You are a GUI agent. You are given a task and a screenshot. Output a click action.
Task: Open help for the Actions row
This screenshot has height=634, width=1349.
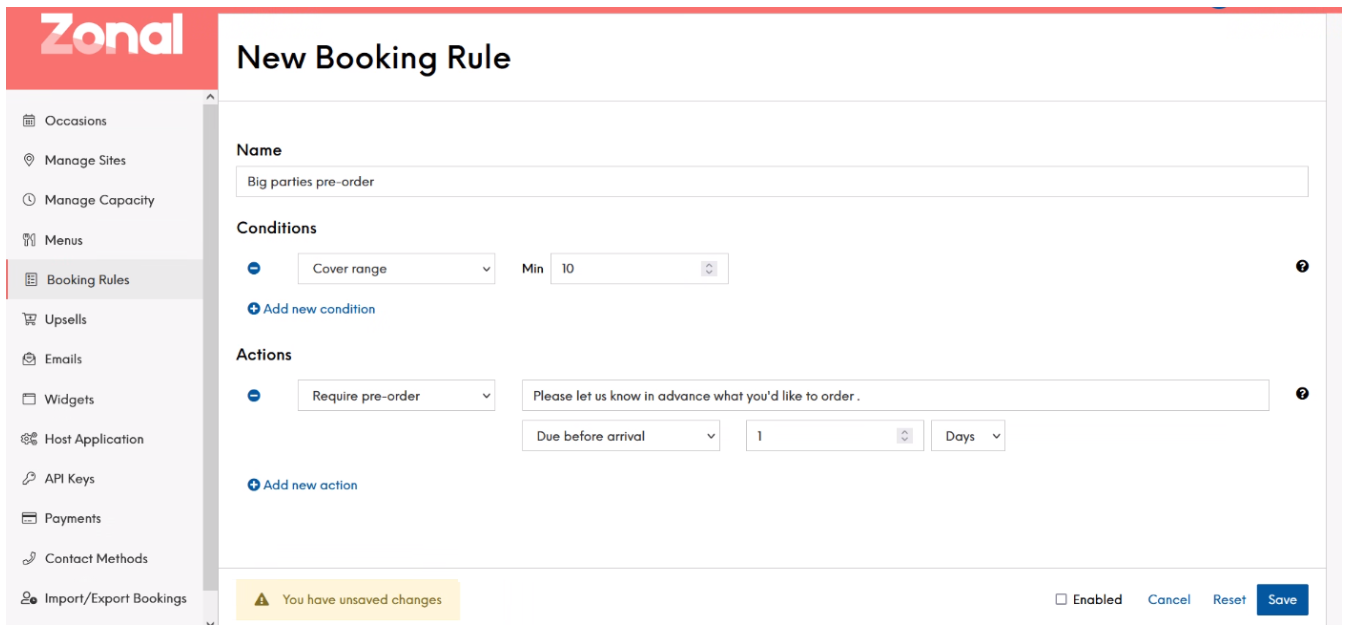point(1302,394)
